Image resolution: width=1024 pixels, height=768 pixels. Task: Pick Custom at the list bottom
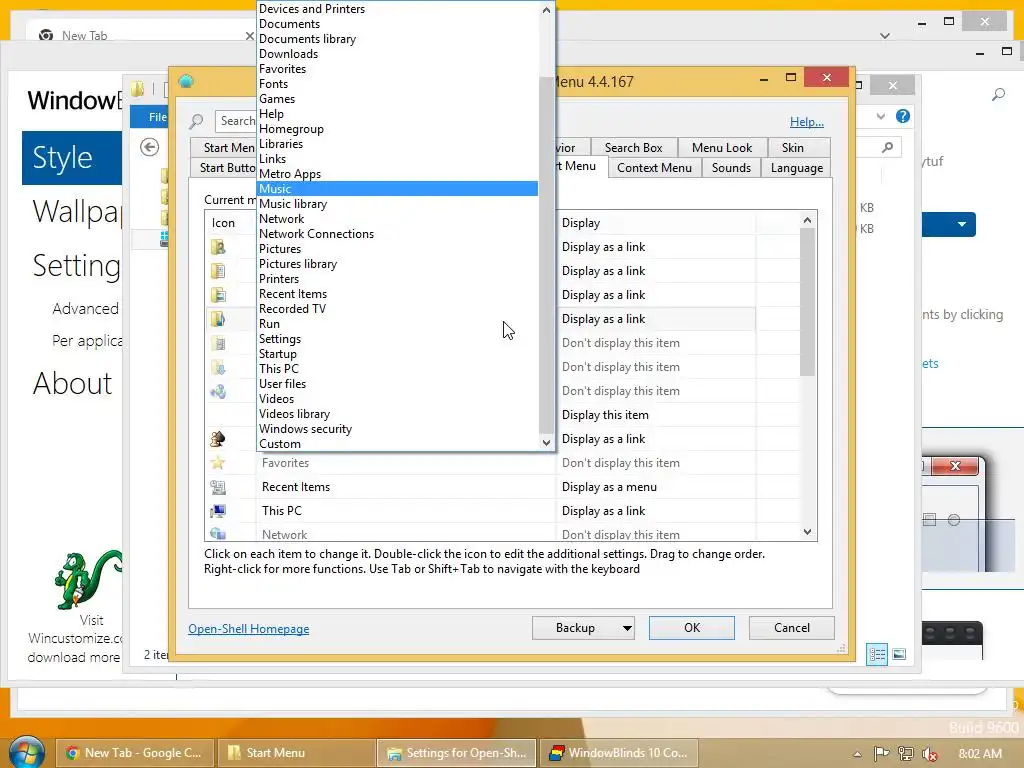pos(398,444)
